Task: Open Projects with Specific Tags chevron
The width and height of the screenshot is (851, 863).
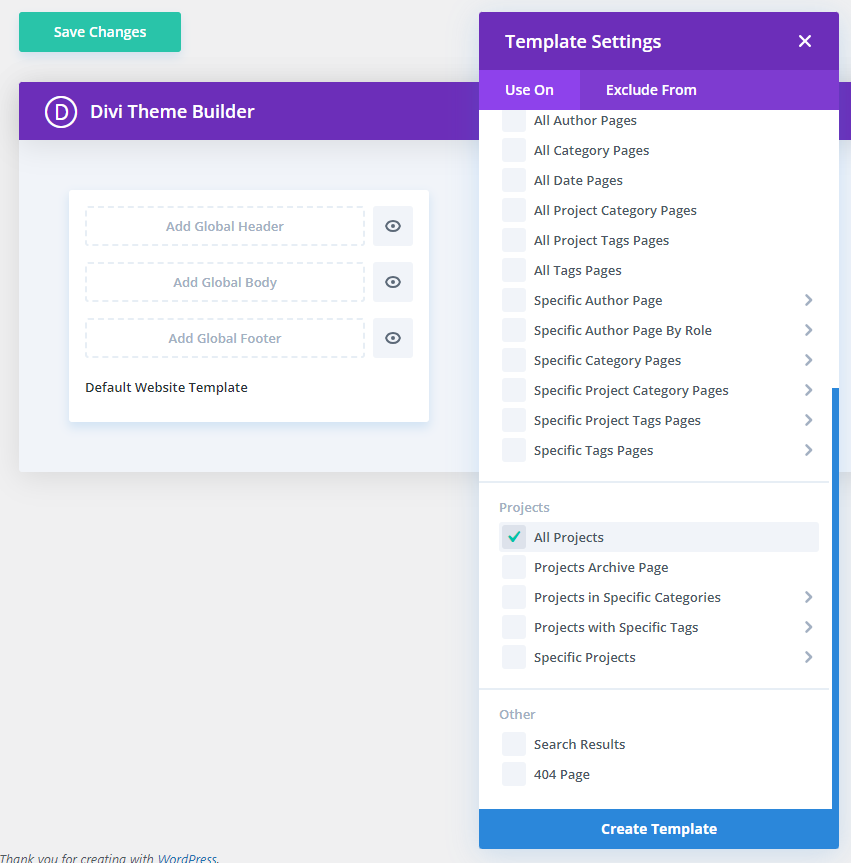Action: pyautogui.click(x=808, y=627)
